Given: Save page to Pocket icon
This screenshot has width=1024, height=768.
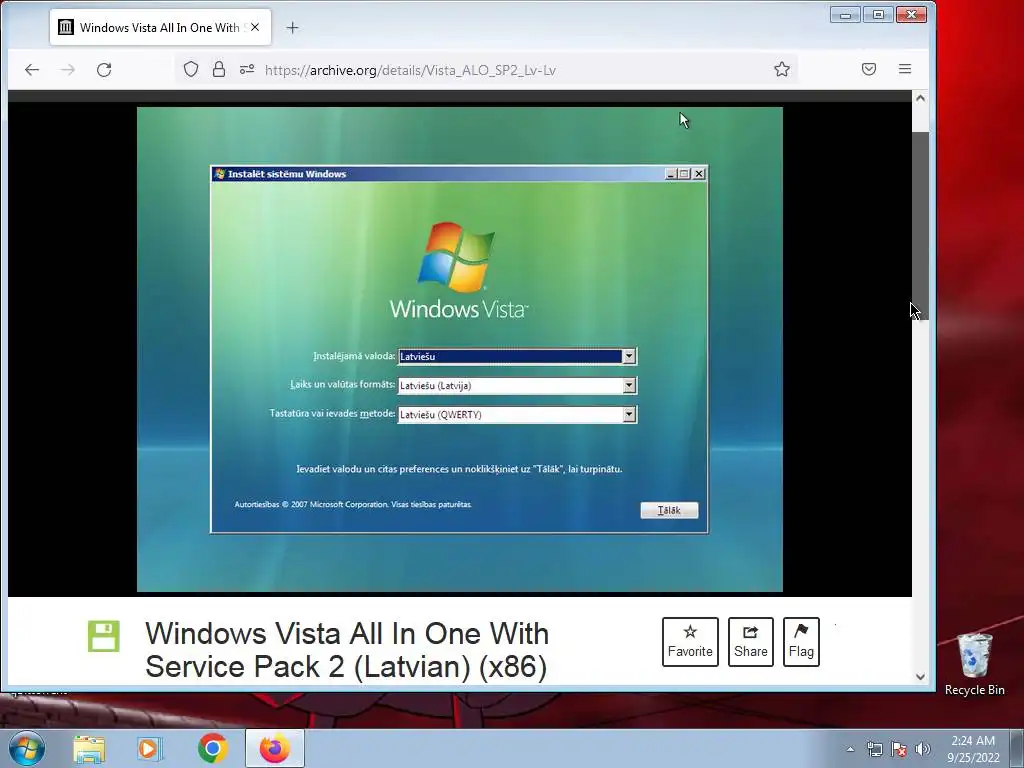Looking at the screenshot, I should click(869, 69).
